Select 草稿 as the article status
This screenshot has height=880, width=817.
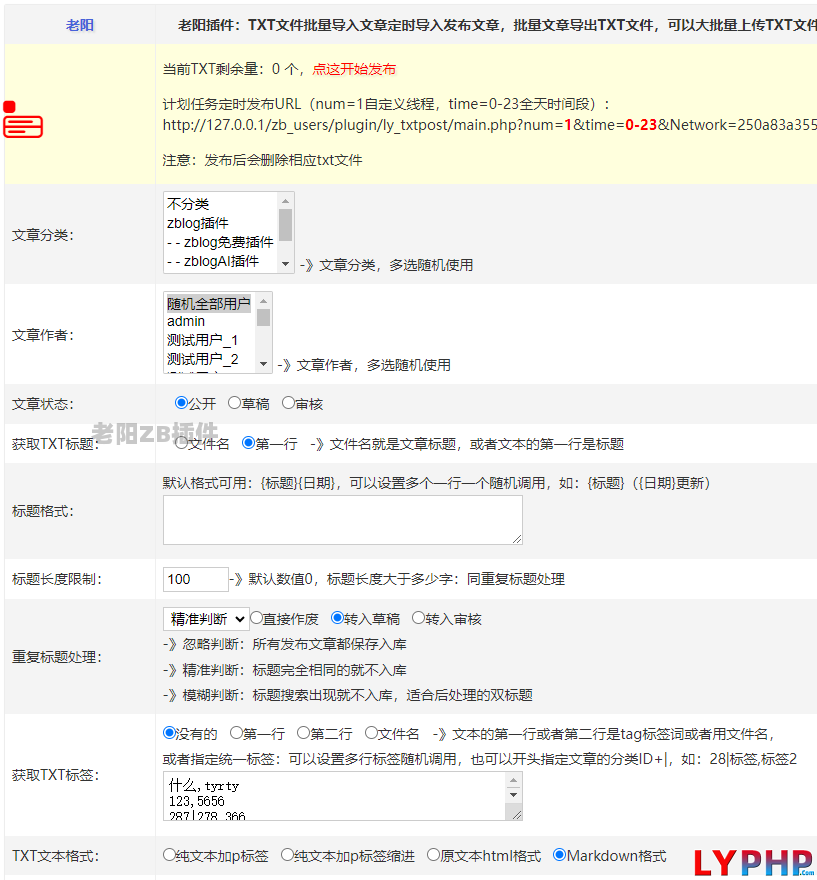tap(234, 403)
